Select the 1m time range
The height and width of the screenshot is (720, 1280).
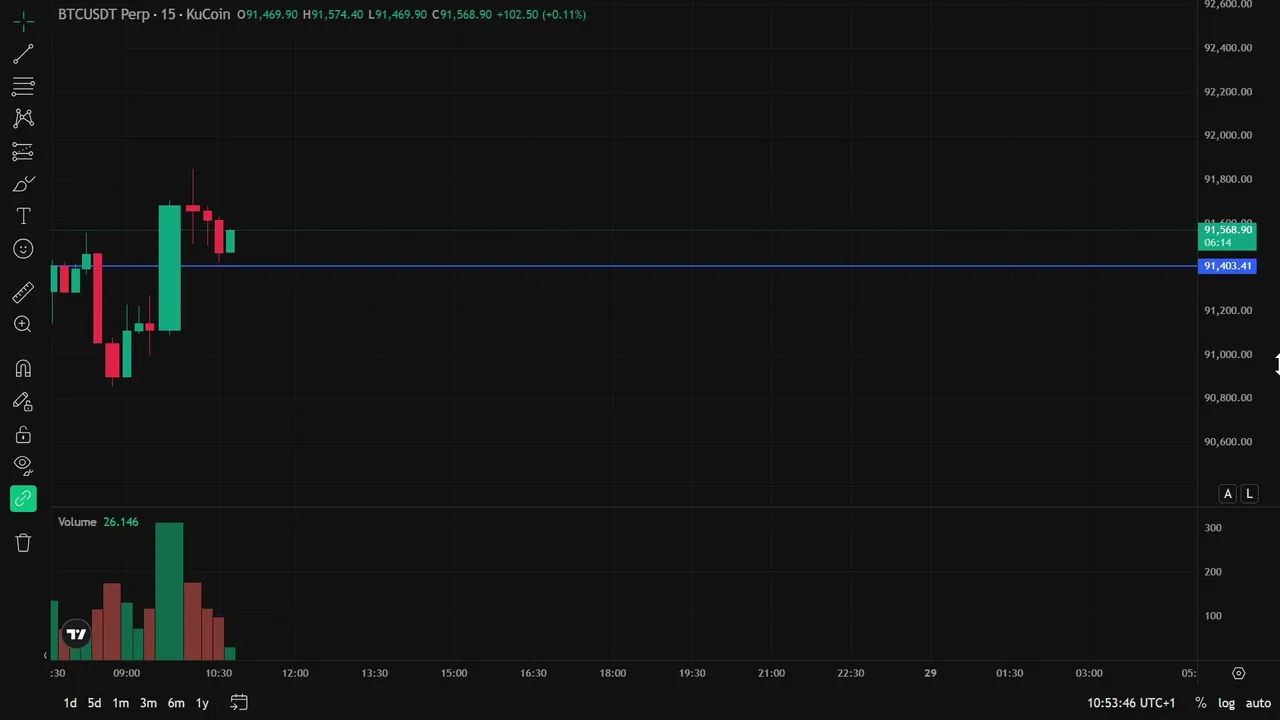(x=120, y=703)
